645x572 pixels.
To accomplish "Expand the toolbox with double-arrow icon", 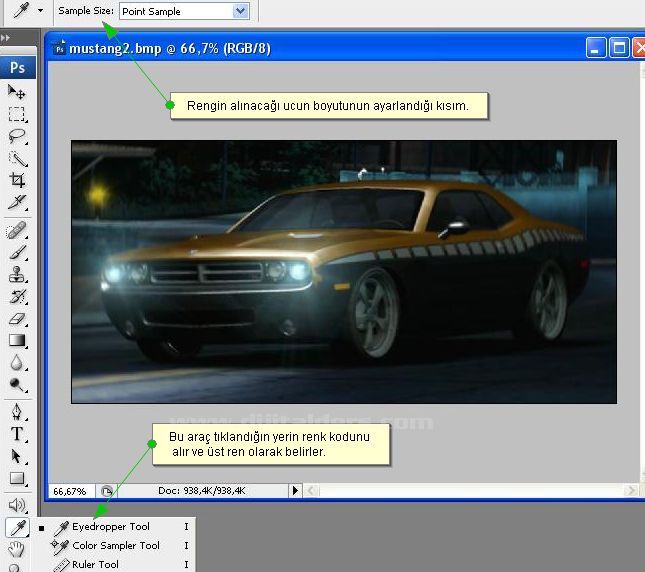I will [x=5, y=38].
